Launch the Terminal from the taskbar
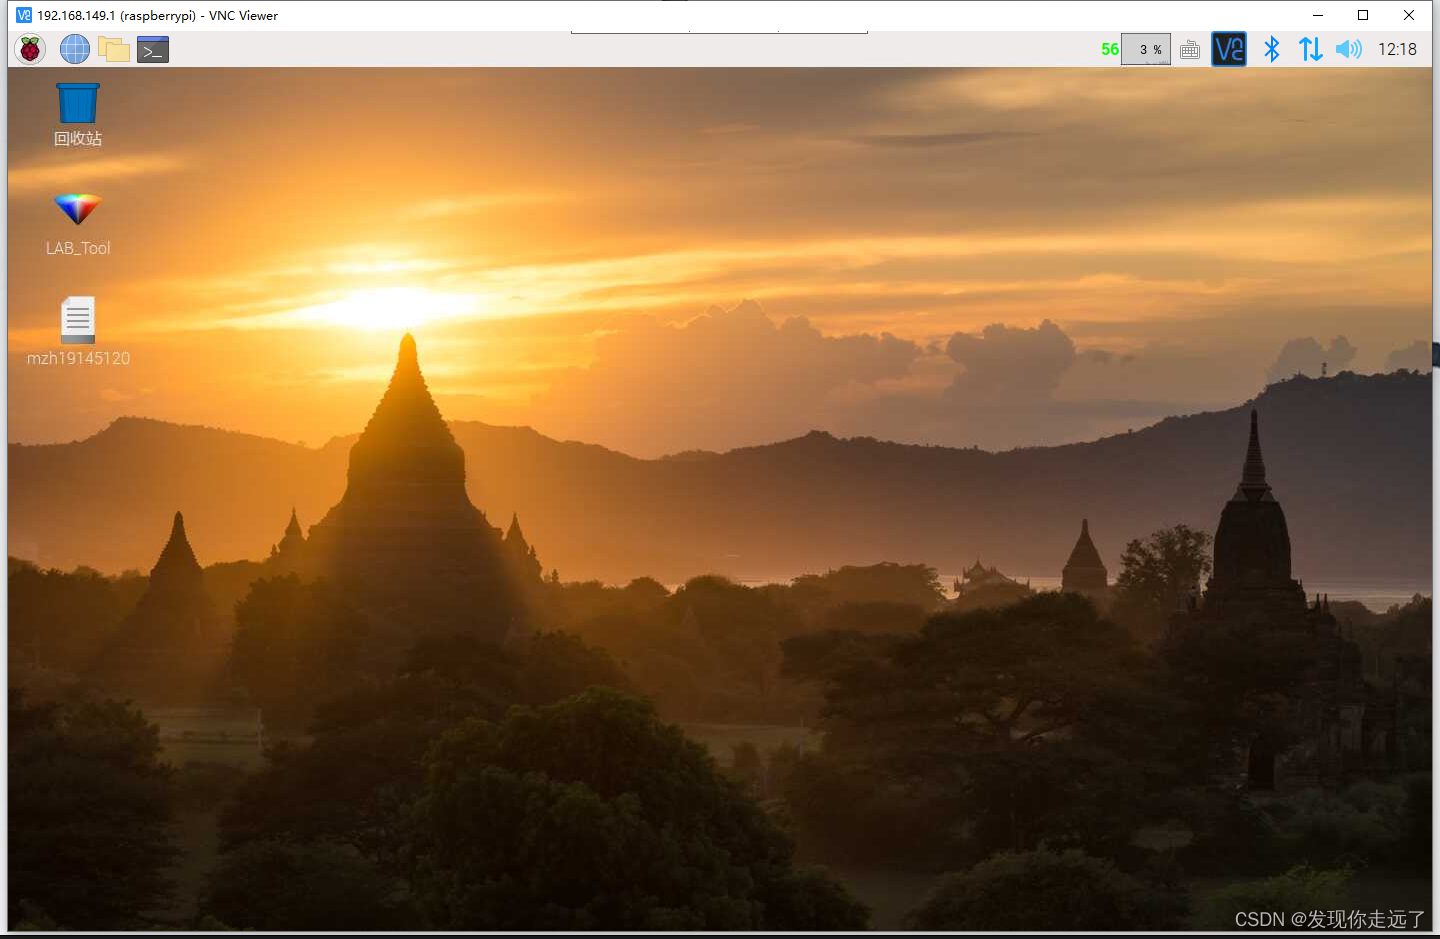 click(x=153, y=49)
